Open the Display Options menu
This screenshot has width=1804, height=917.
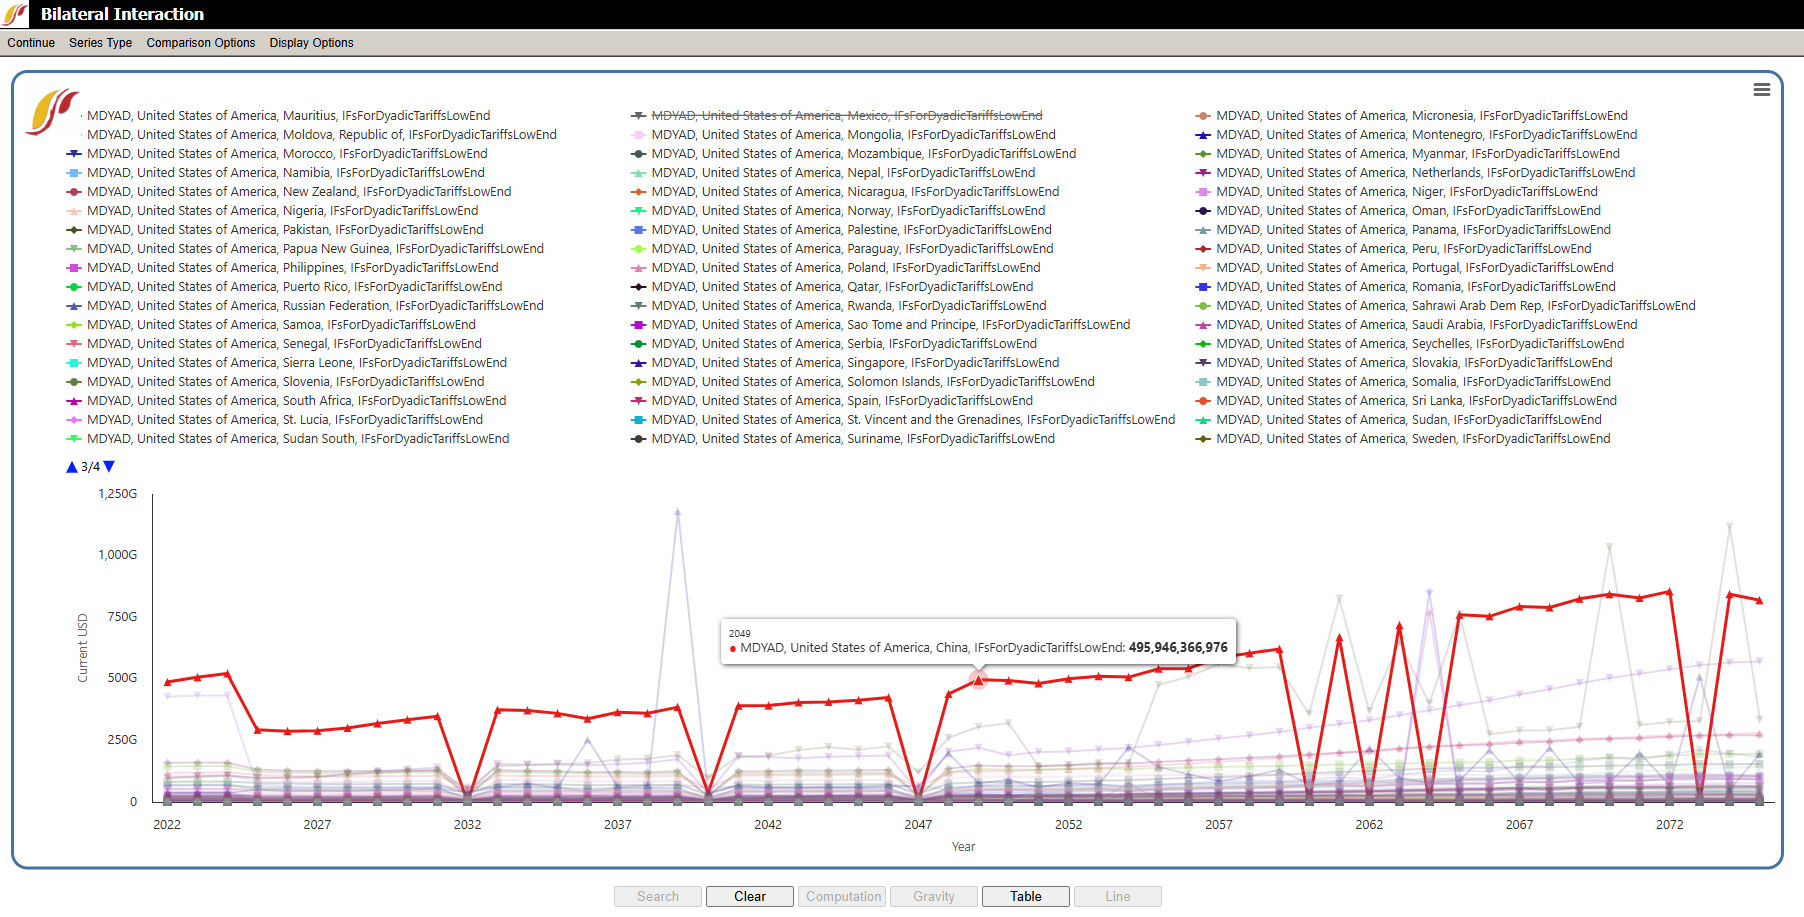point(311,43)
